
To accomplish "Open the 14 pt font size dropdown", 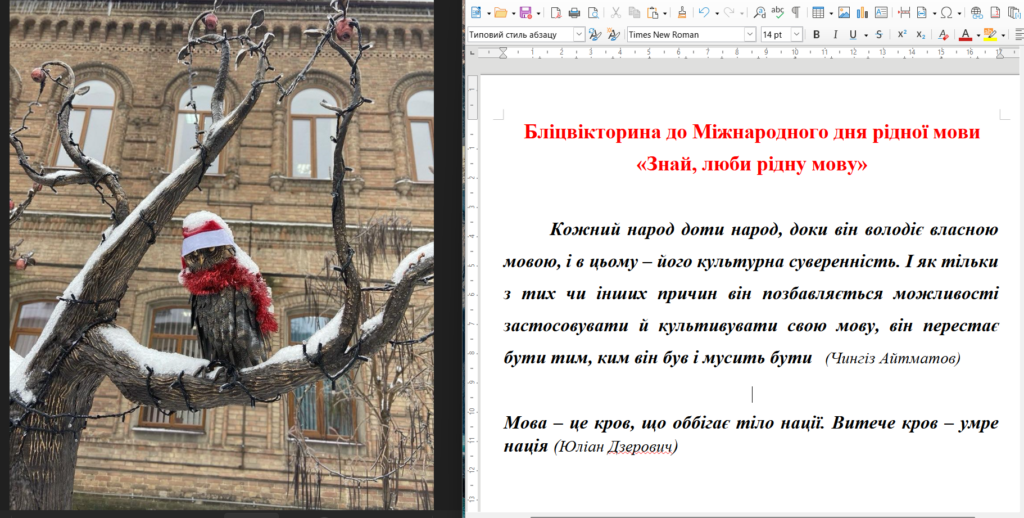I will (x=796, y=34).
